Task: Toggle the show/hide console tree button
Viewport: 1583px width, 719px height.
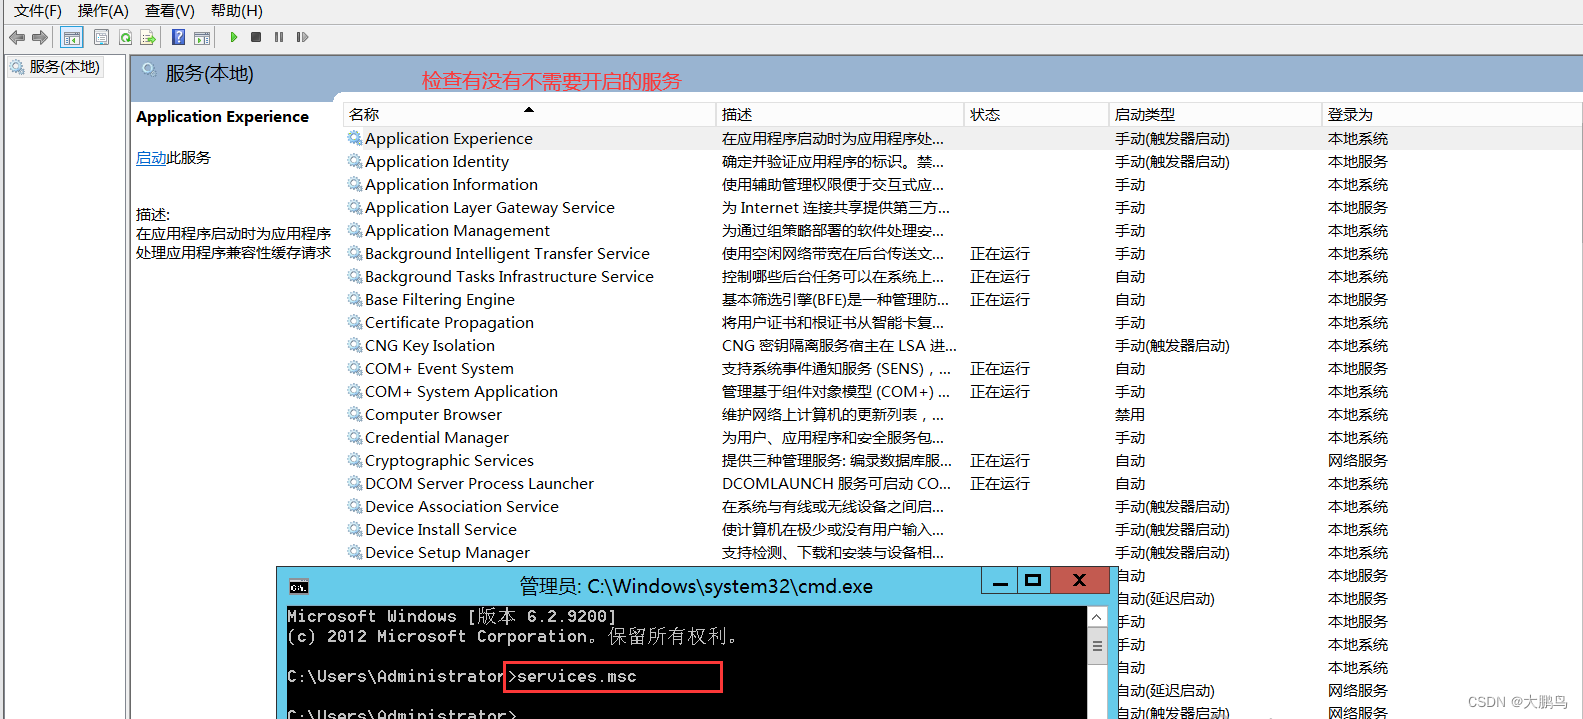Action: pyautogui.click(x=72, y=37)
